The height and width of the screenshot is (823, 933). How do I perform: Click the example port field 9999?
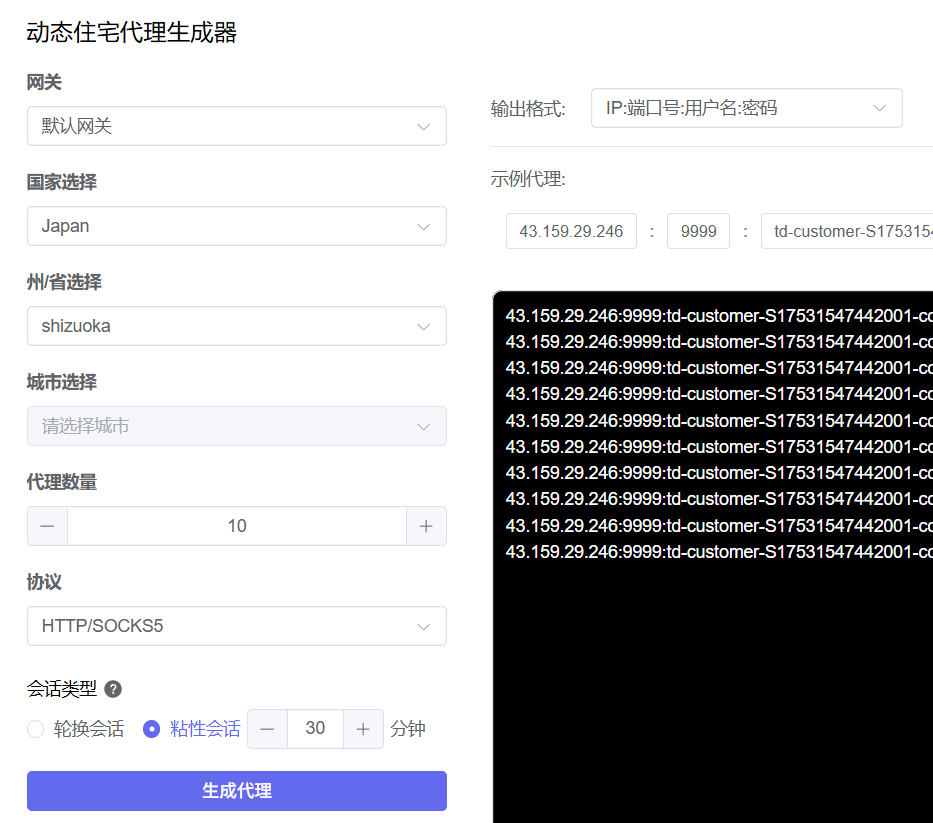(x=698, y=231)
